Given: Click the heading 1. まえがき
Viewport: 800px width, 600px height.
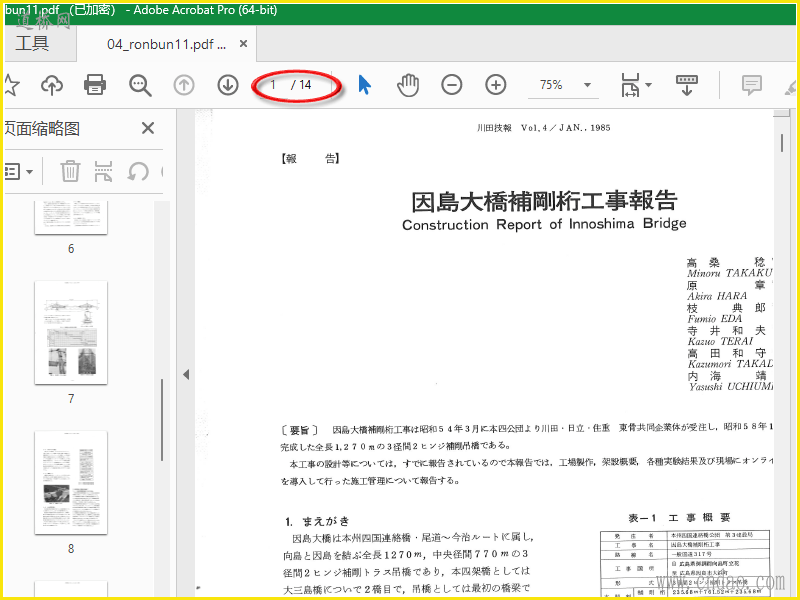Looking at the screenshot, I should tap(317, 521).
